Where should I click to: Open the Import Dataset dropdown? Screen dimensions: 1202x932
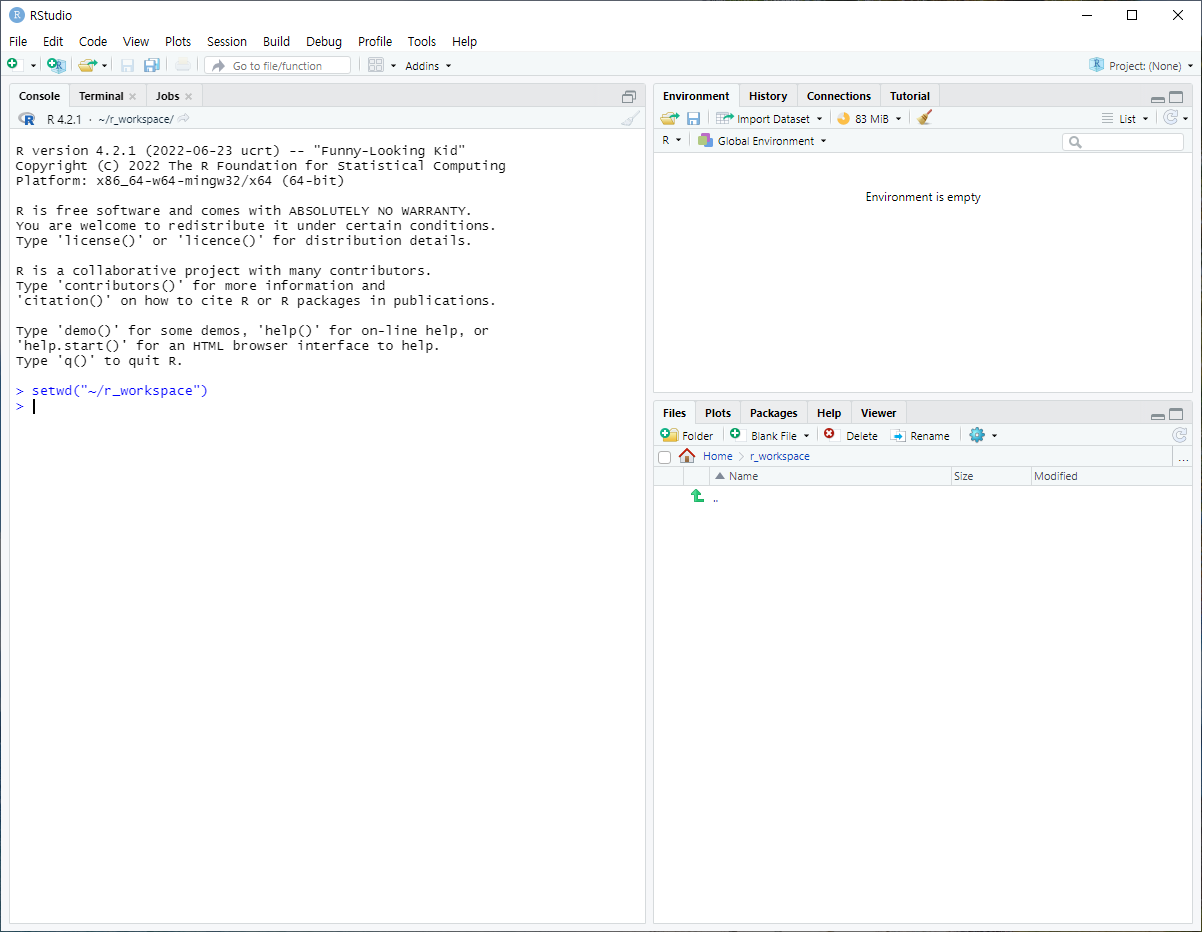769,118
